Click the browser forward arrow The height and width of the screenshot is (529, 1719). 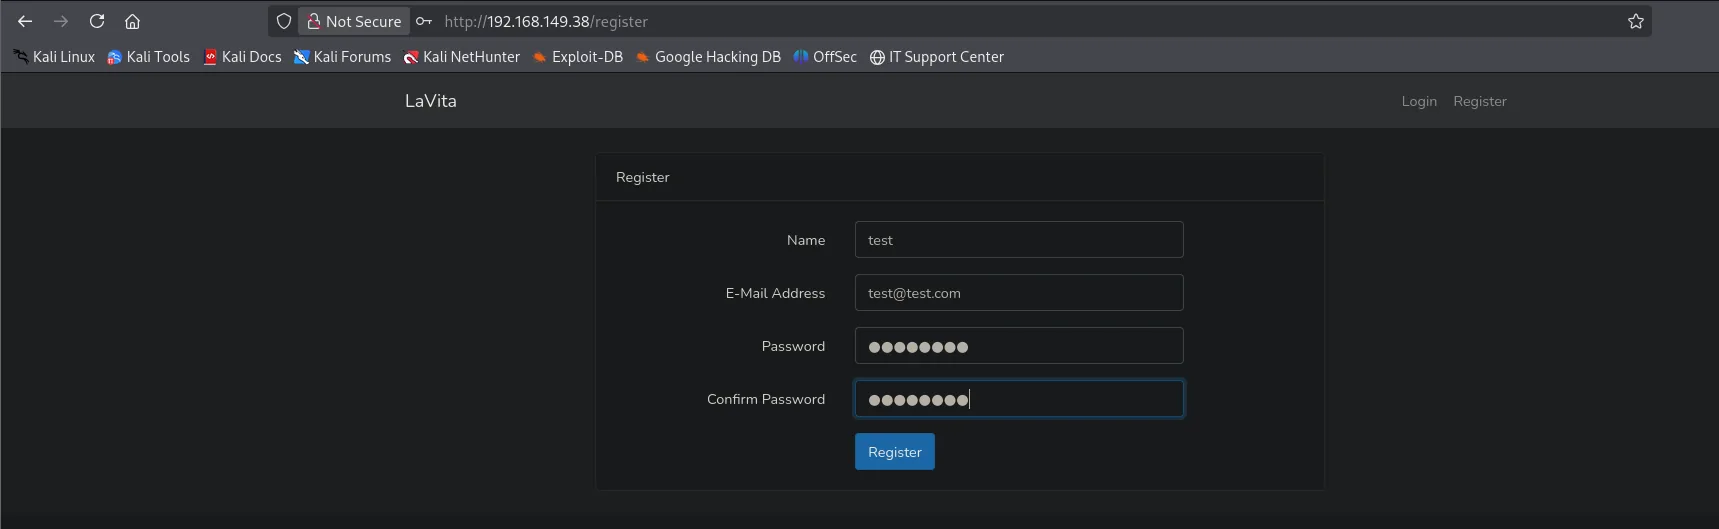[x=61, y=21]
